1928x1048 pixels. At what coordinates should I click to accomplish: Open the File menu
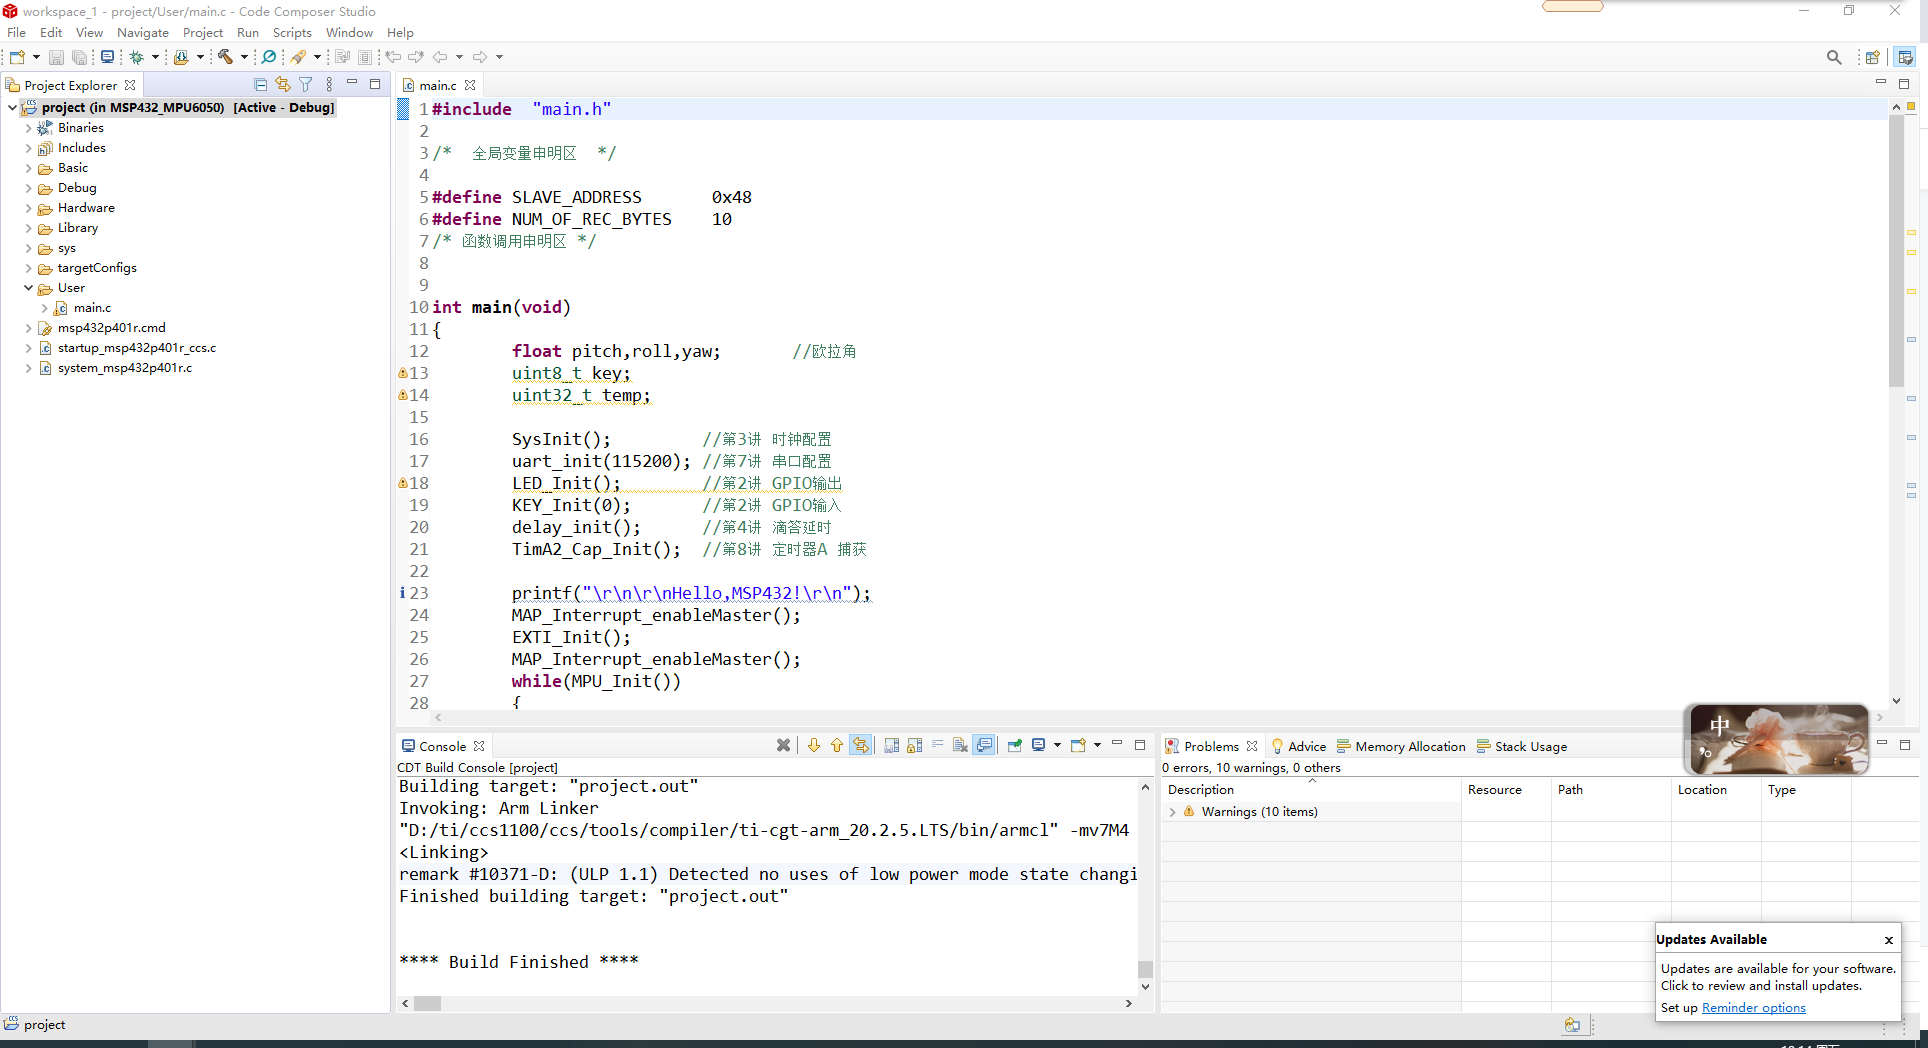[16, 33]
